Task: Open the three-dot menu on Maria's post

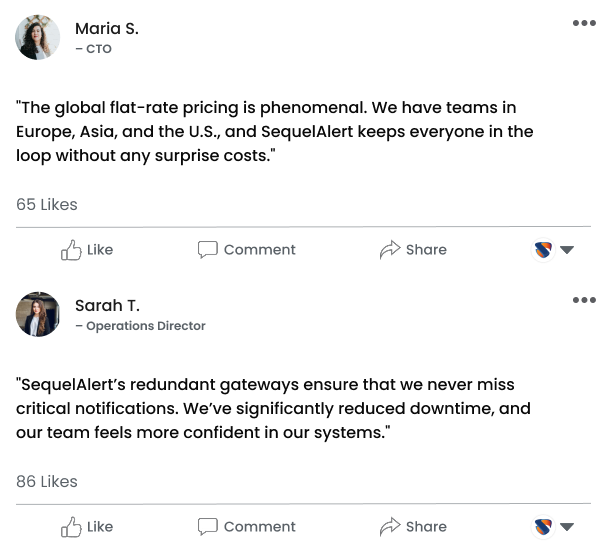Action: click(584, 24)
